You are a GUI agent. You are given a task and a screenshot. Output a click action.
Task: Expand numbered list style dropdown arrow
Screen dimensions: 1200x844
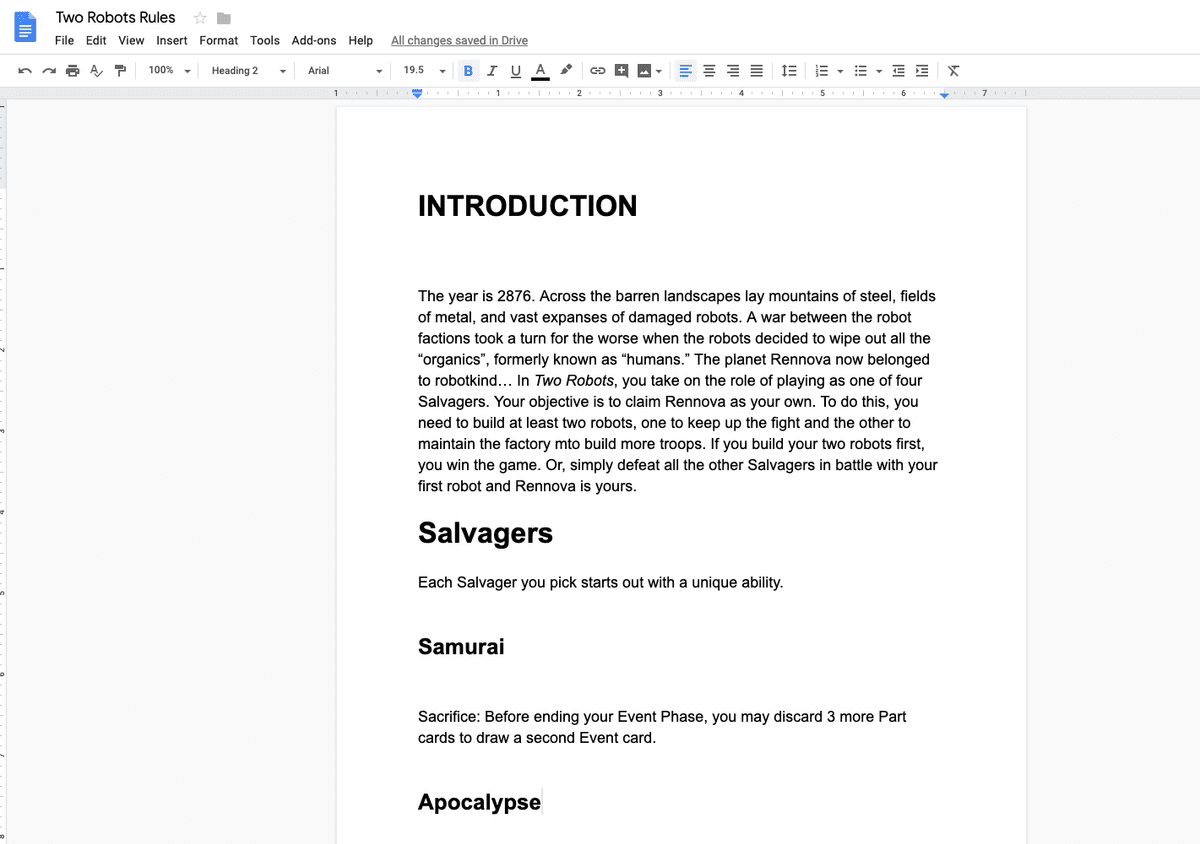(x=840, y=71)
